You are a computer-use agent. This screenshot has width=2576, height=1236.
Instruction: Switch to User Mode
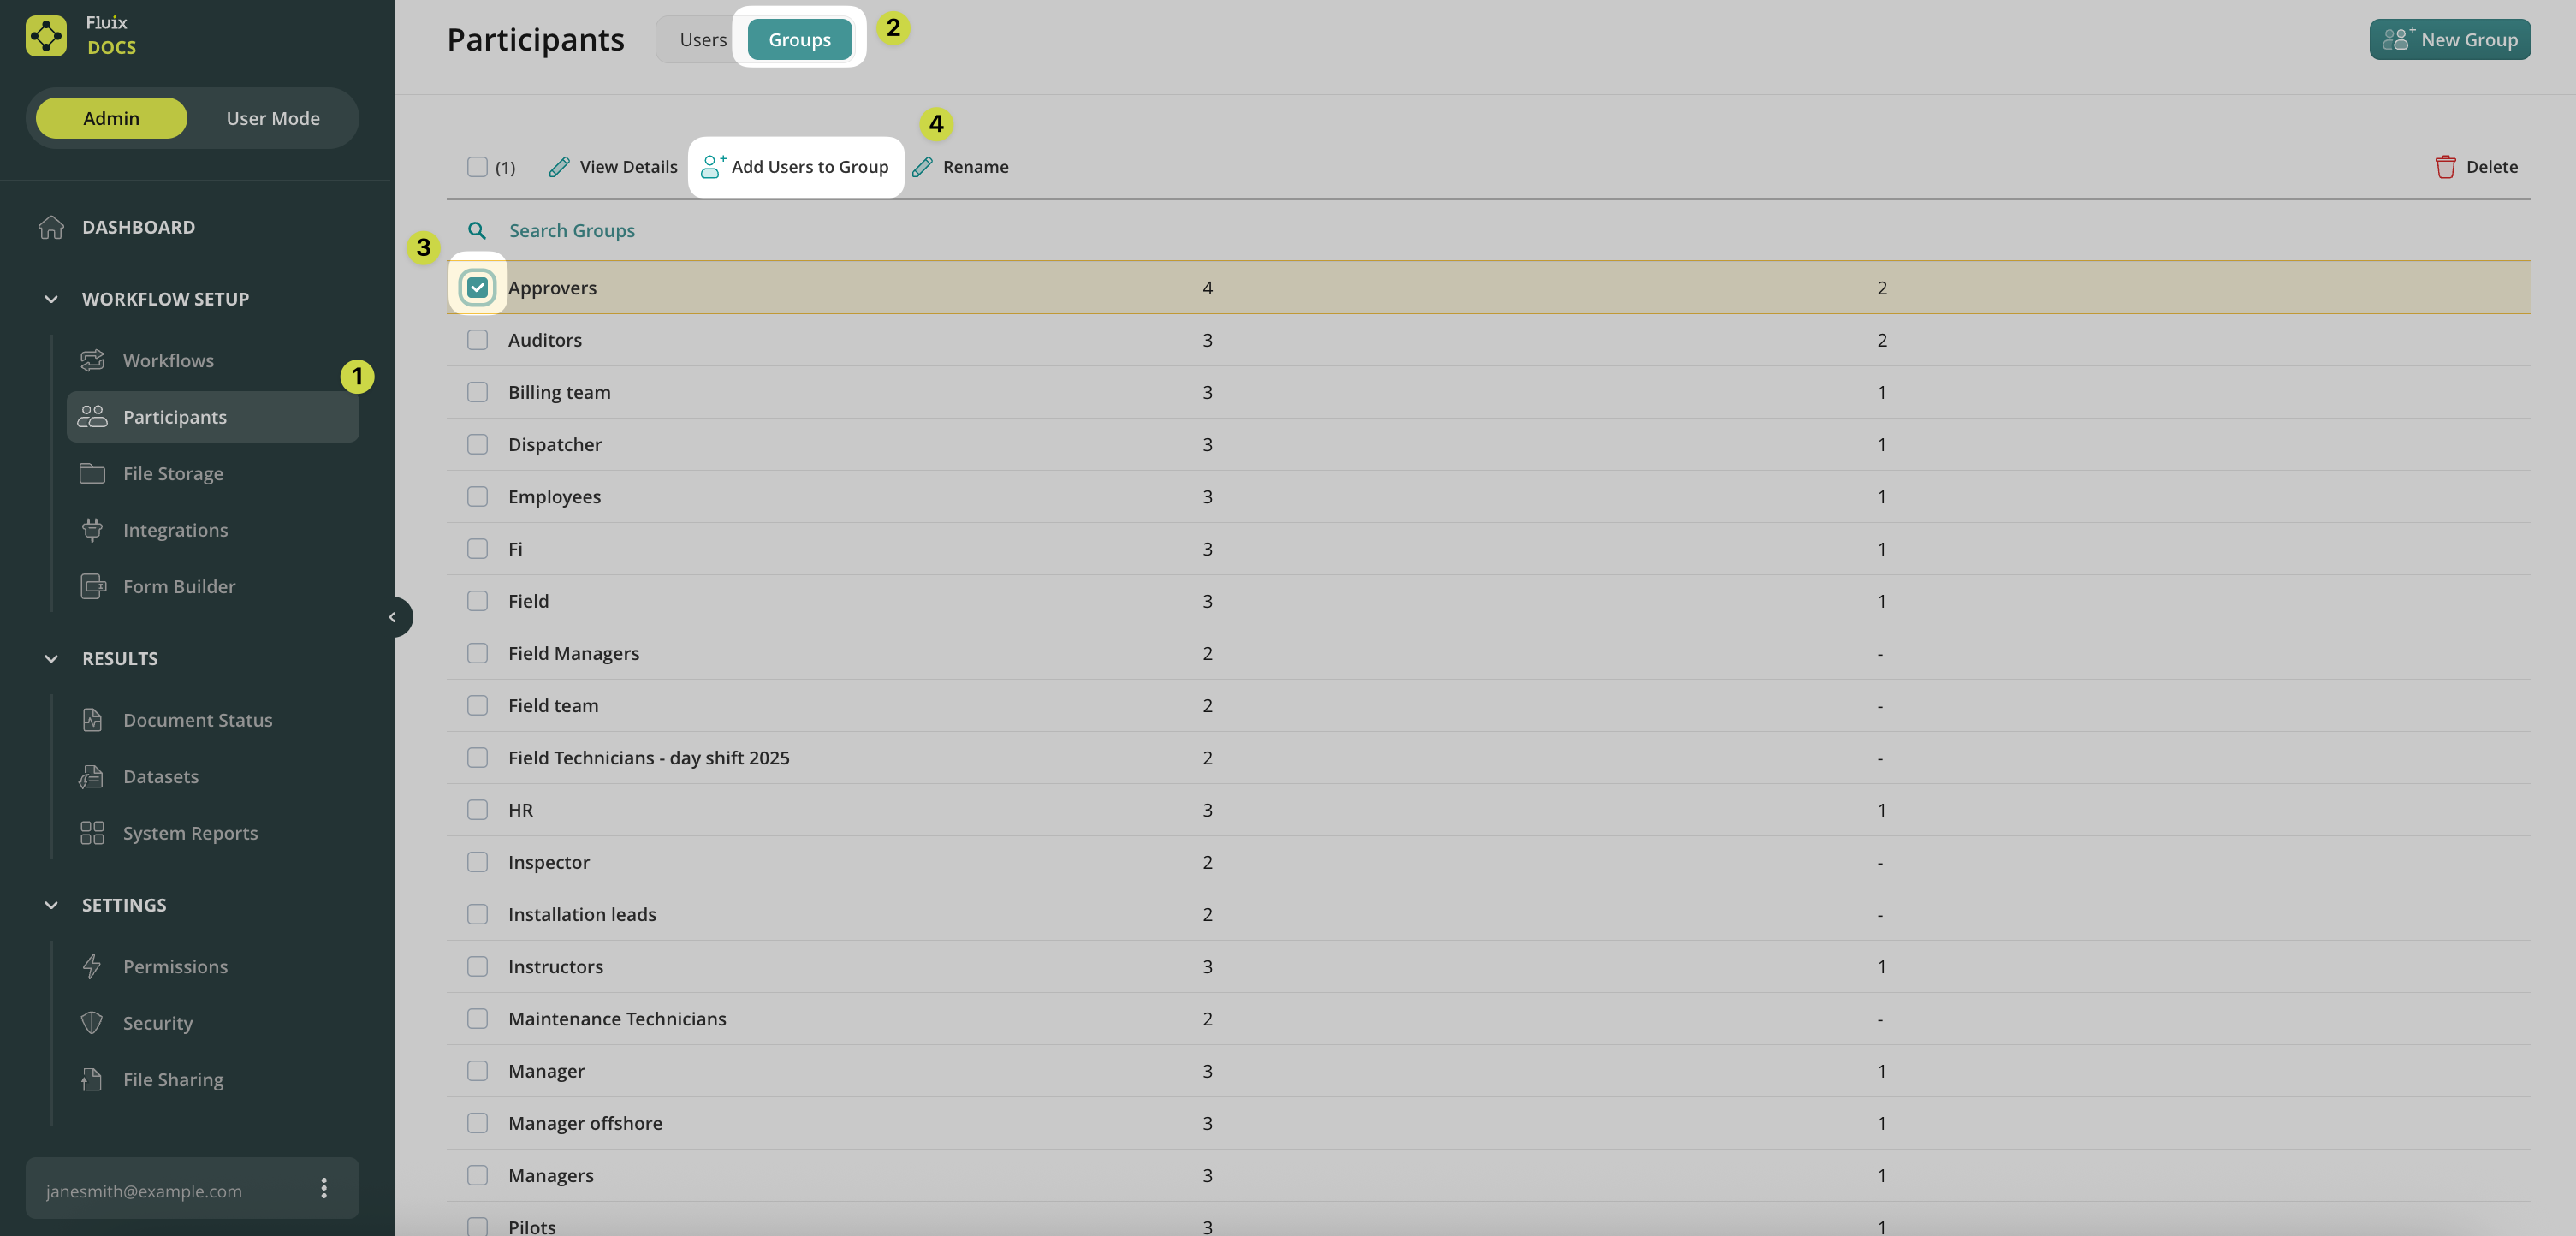tap(272, 118)
